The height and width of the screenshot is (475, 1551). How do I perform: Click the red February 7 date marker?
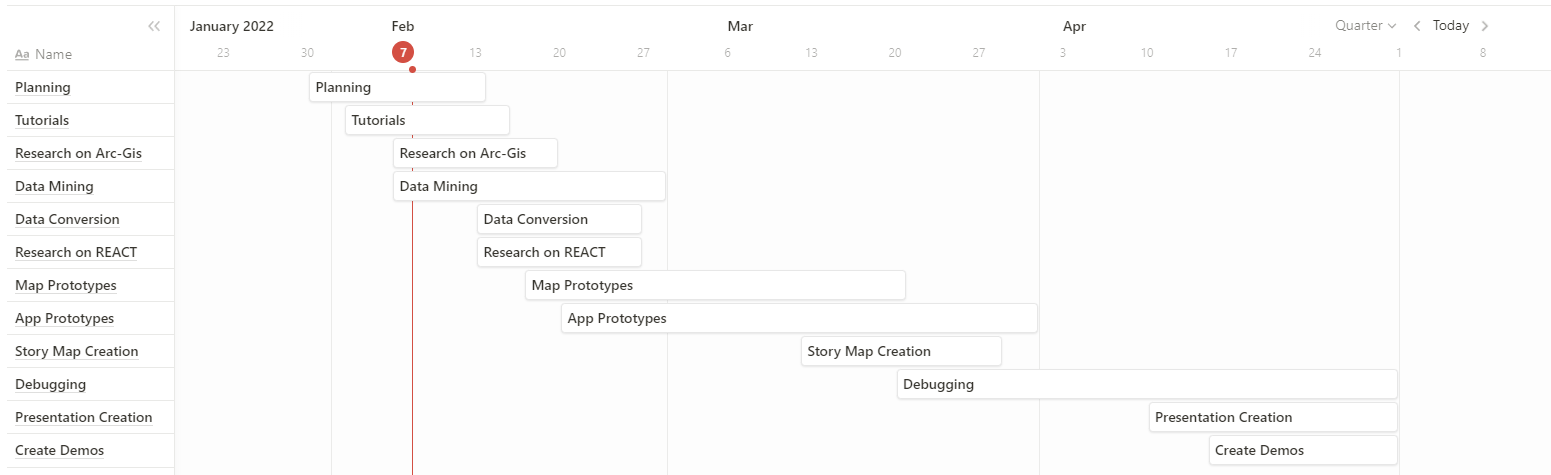[x=403, y=52]
